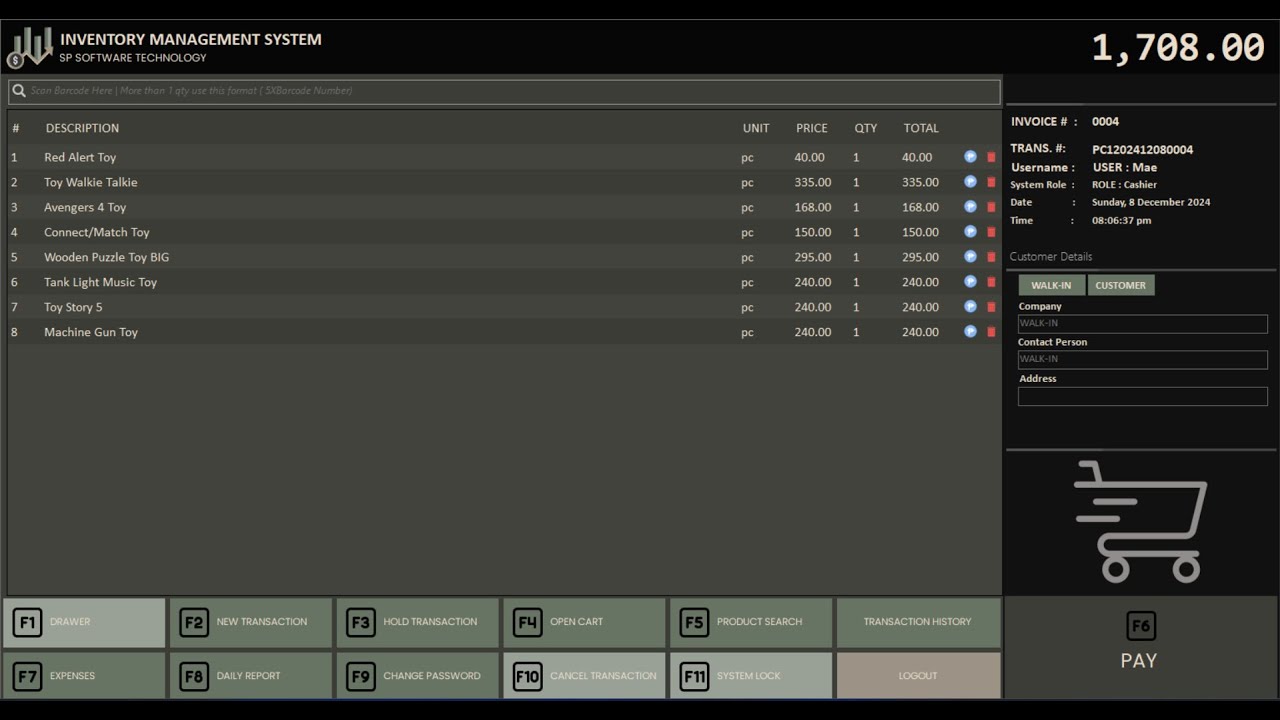1280x720 pixels.
Task: Select the Tank Light Music Toy description
Action: (x=100, y=282)
